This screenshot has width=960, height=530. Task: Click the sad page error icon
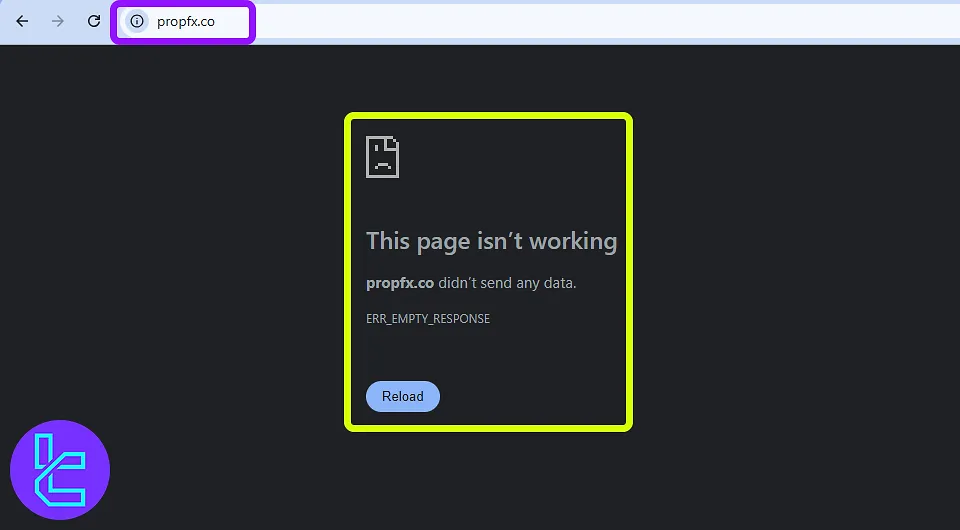tap(382, 157)
